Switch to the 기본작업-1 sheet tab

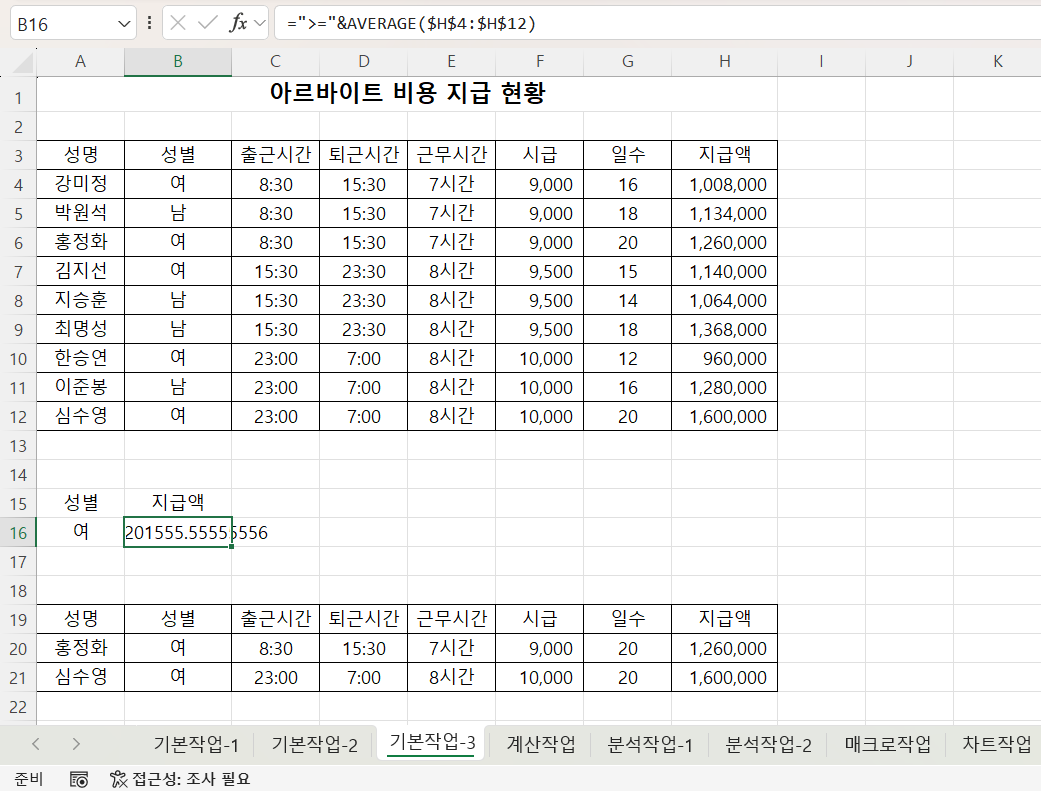196,745
